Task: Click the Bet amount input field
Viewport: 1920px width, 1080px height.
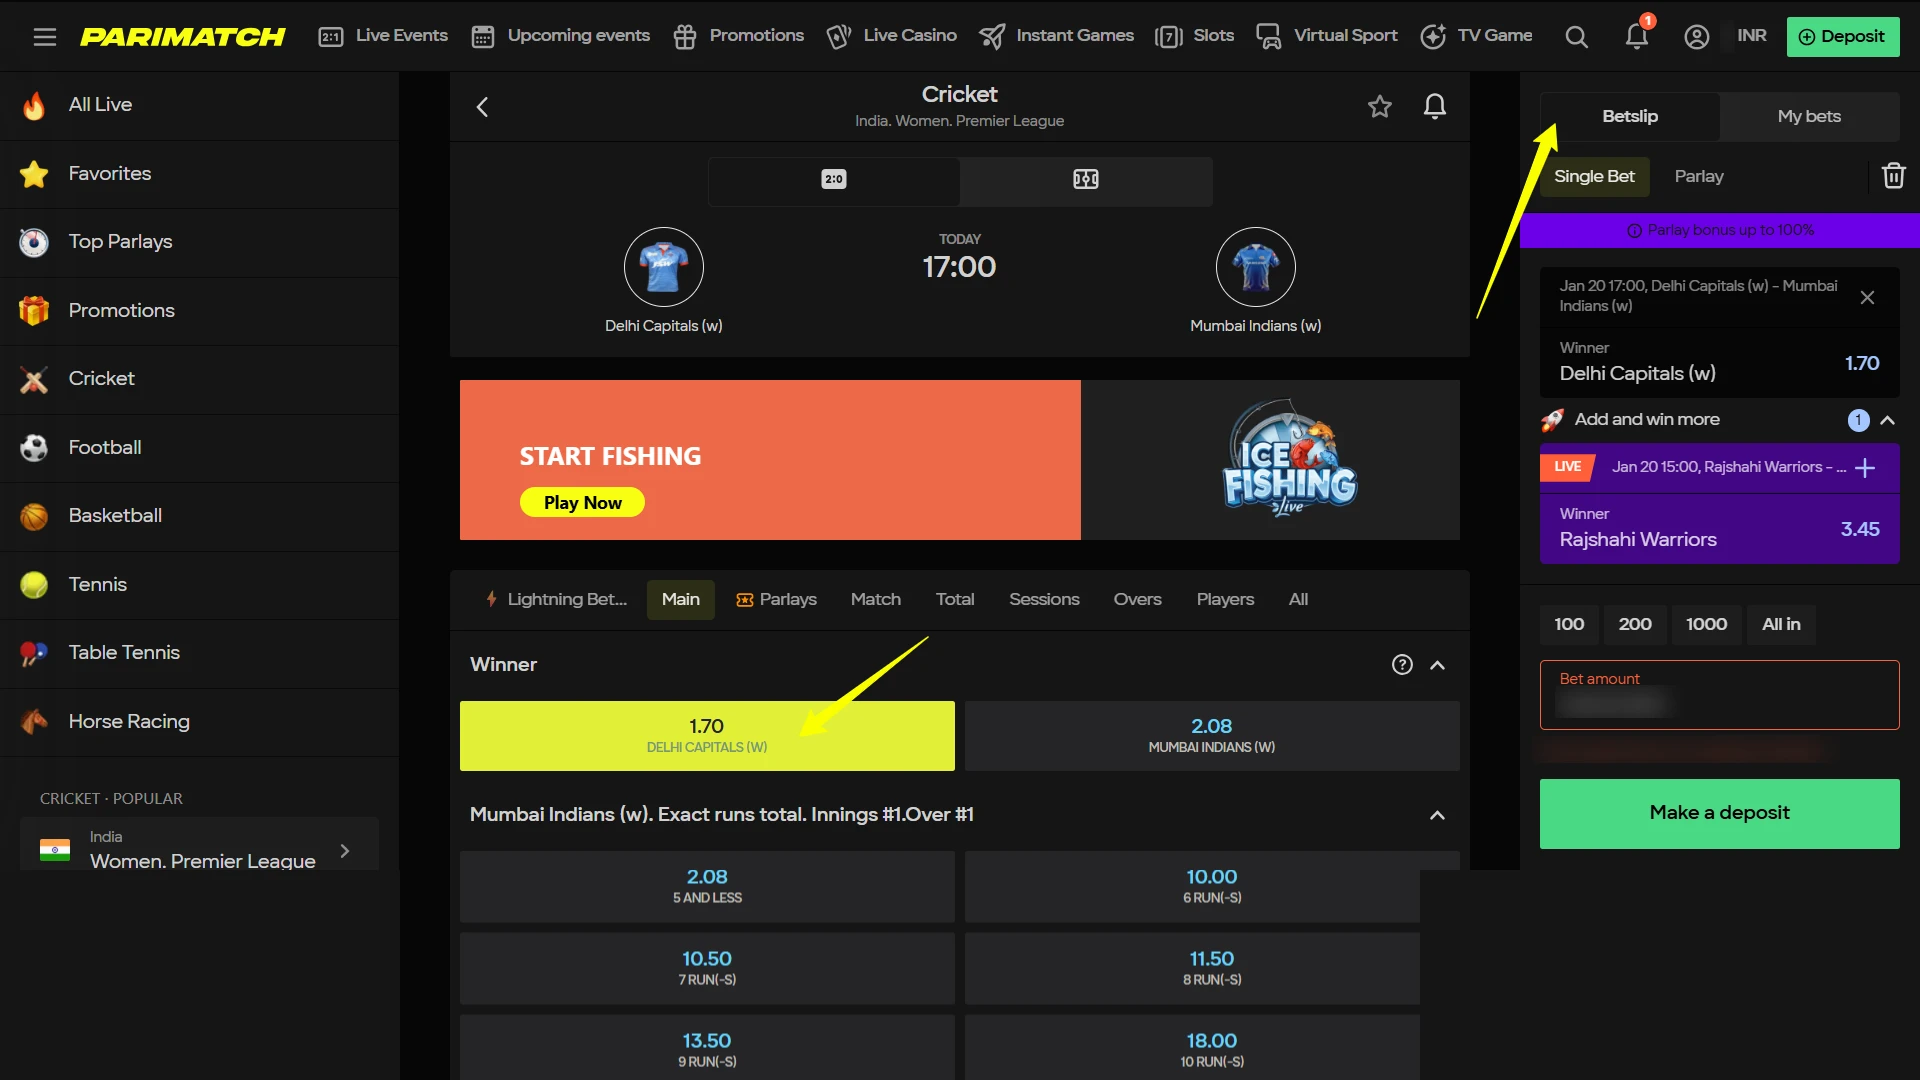Action: [x=1719, y=695]
